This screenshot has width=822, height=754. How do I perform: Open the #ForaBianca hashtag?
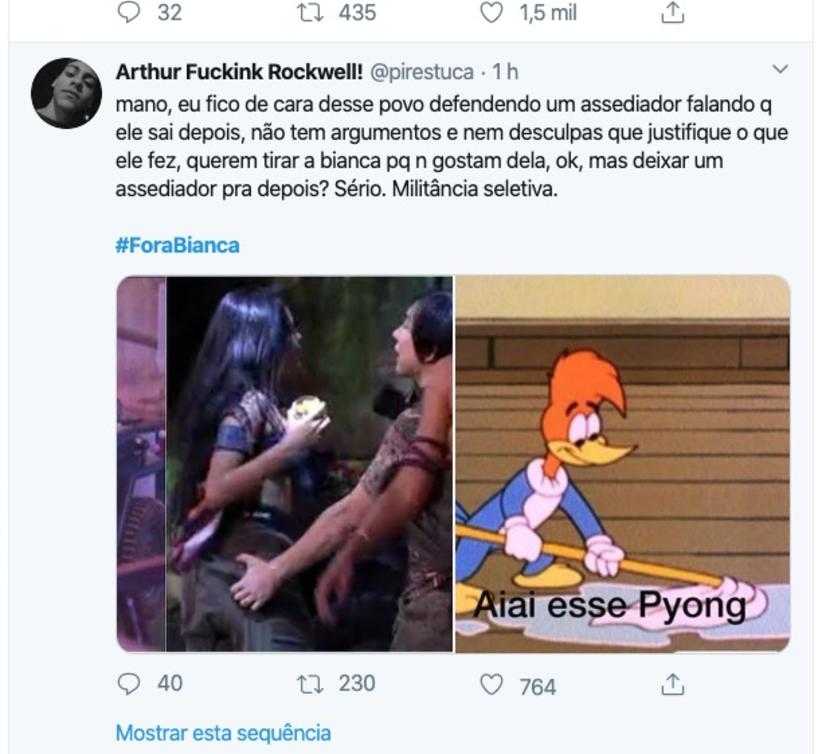(177, 245)
